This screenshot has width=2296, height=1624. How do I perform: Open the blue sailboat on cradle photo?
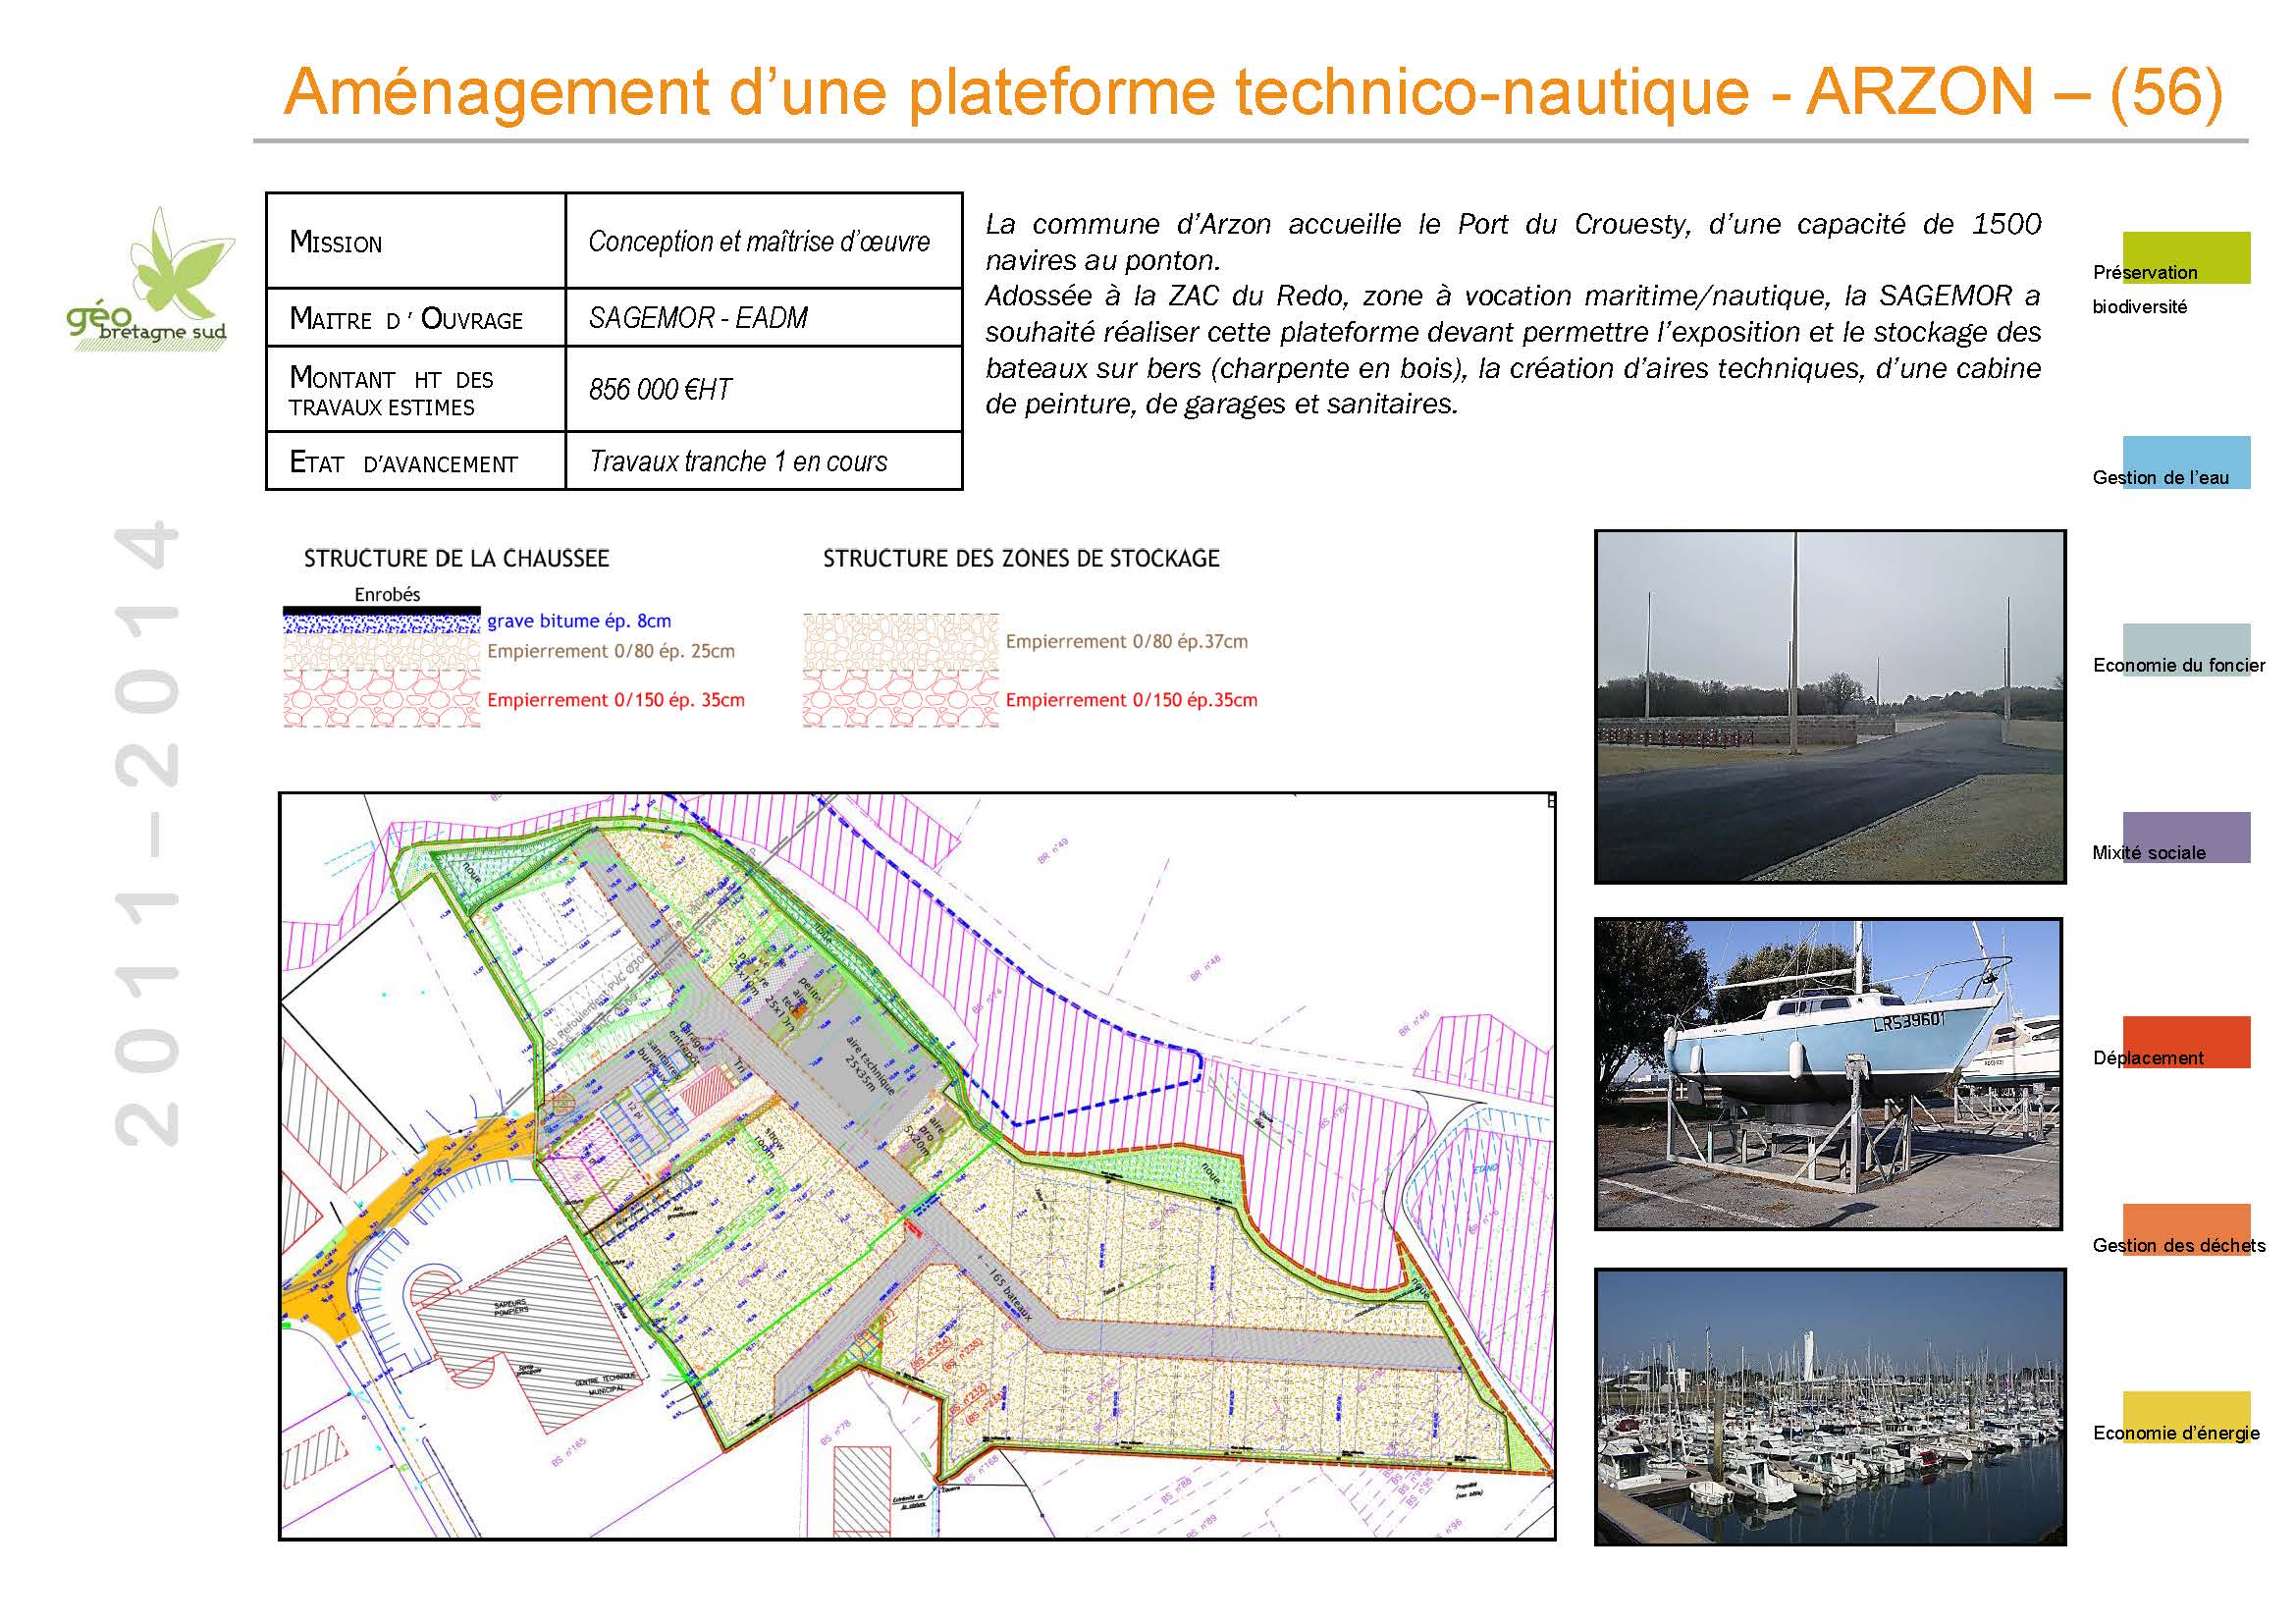(x=1829, y=1074)
